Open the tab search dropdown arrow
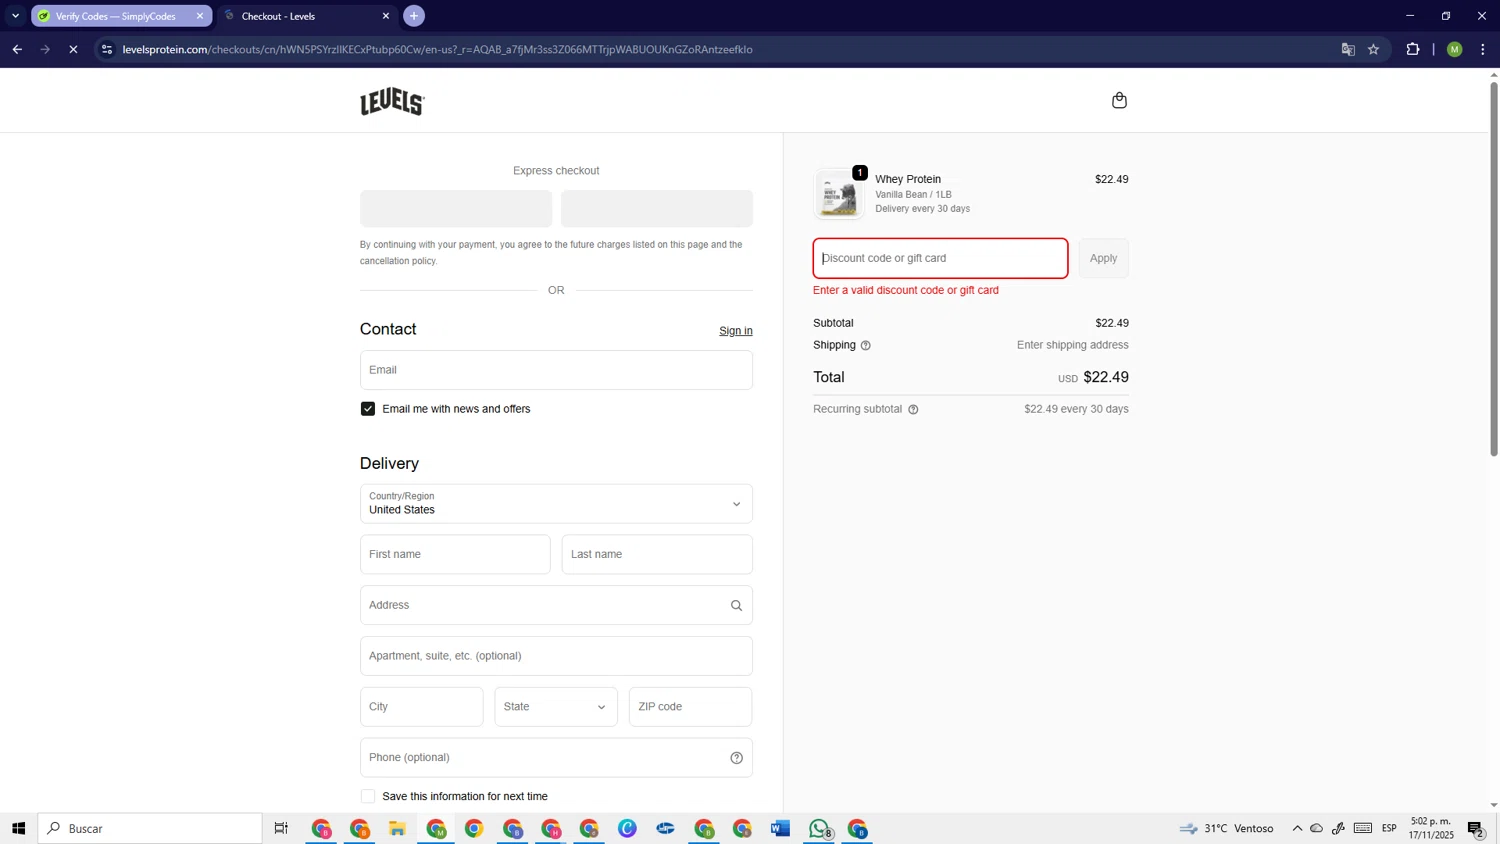Image resolution: width=1500 pixels, height=844 pixels. (15, 16)
